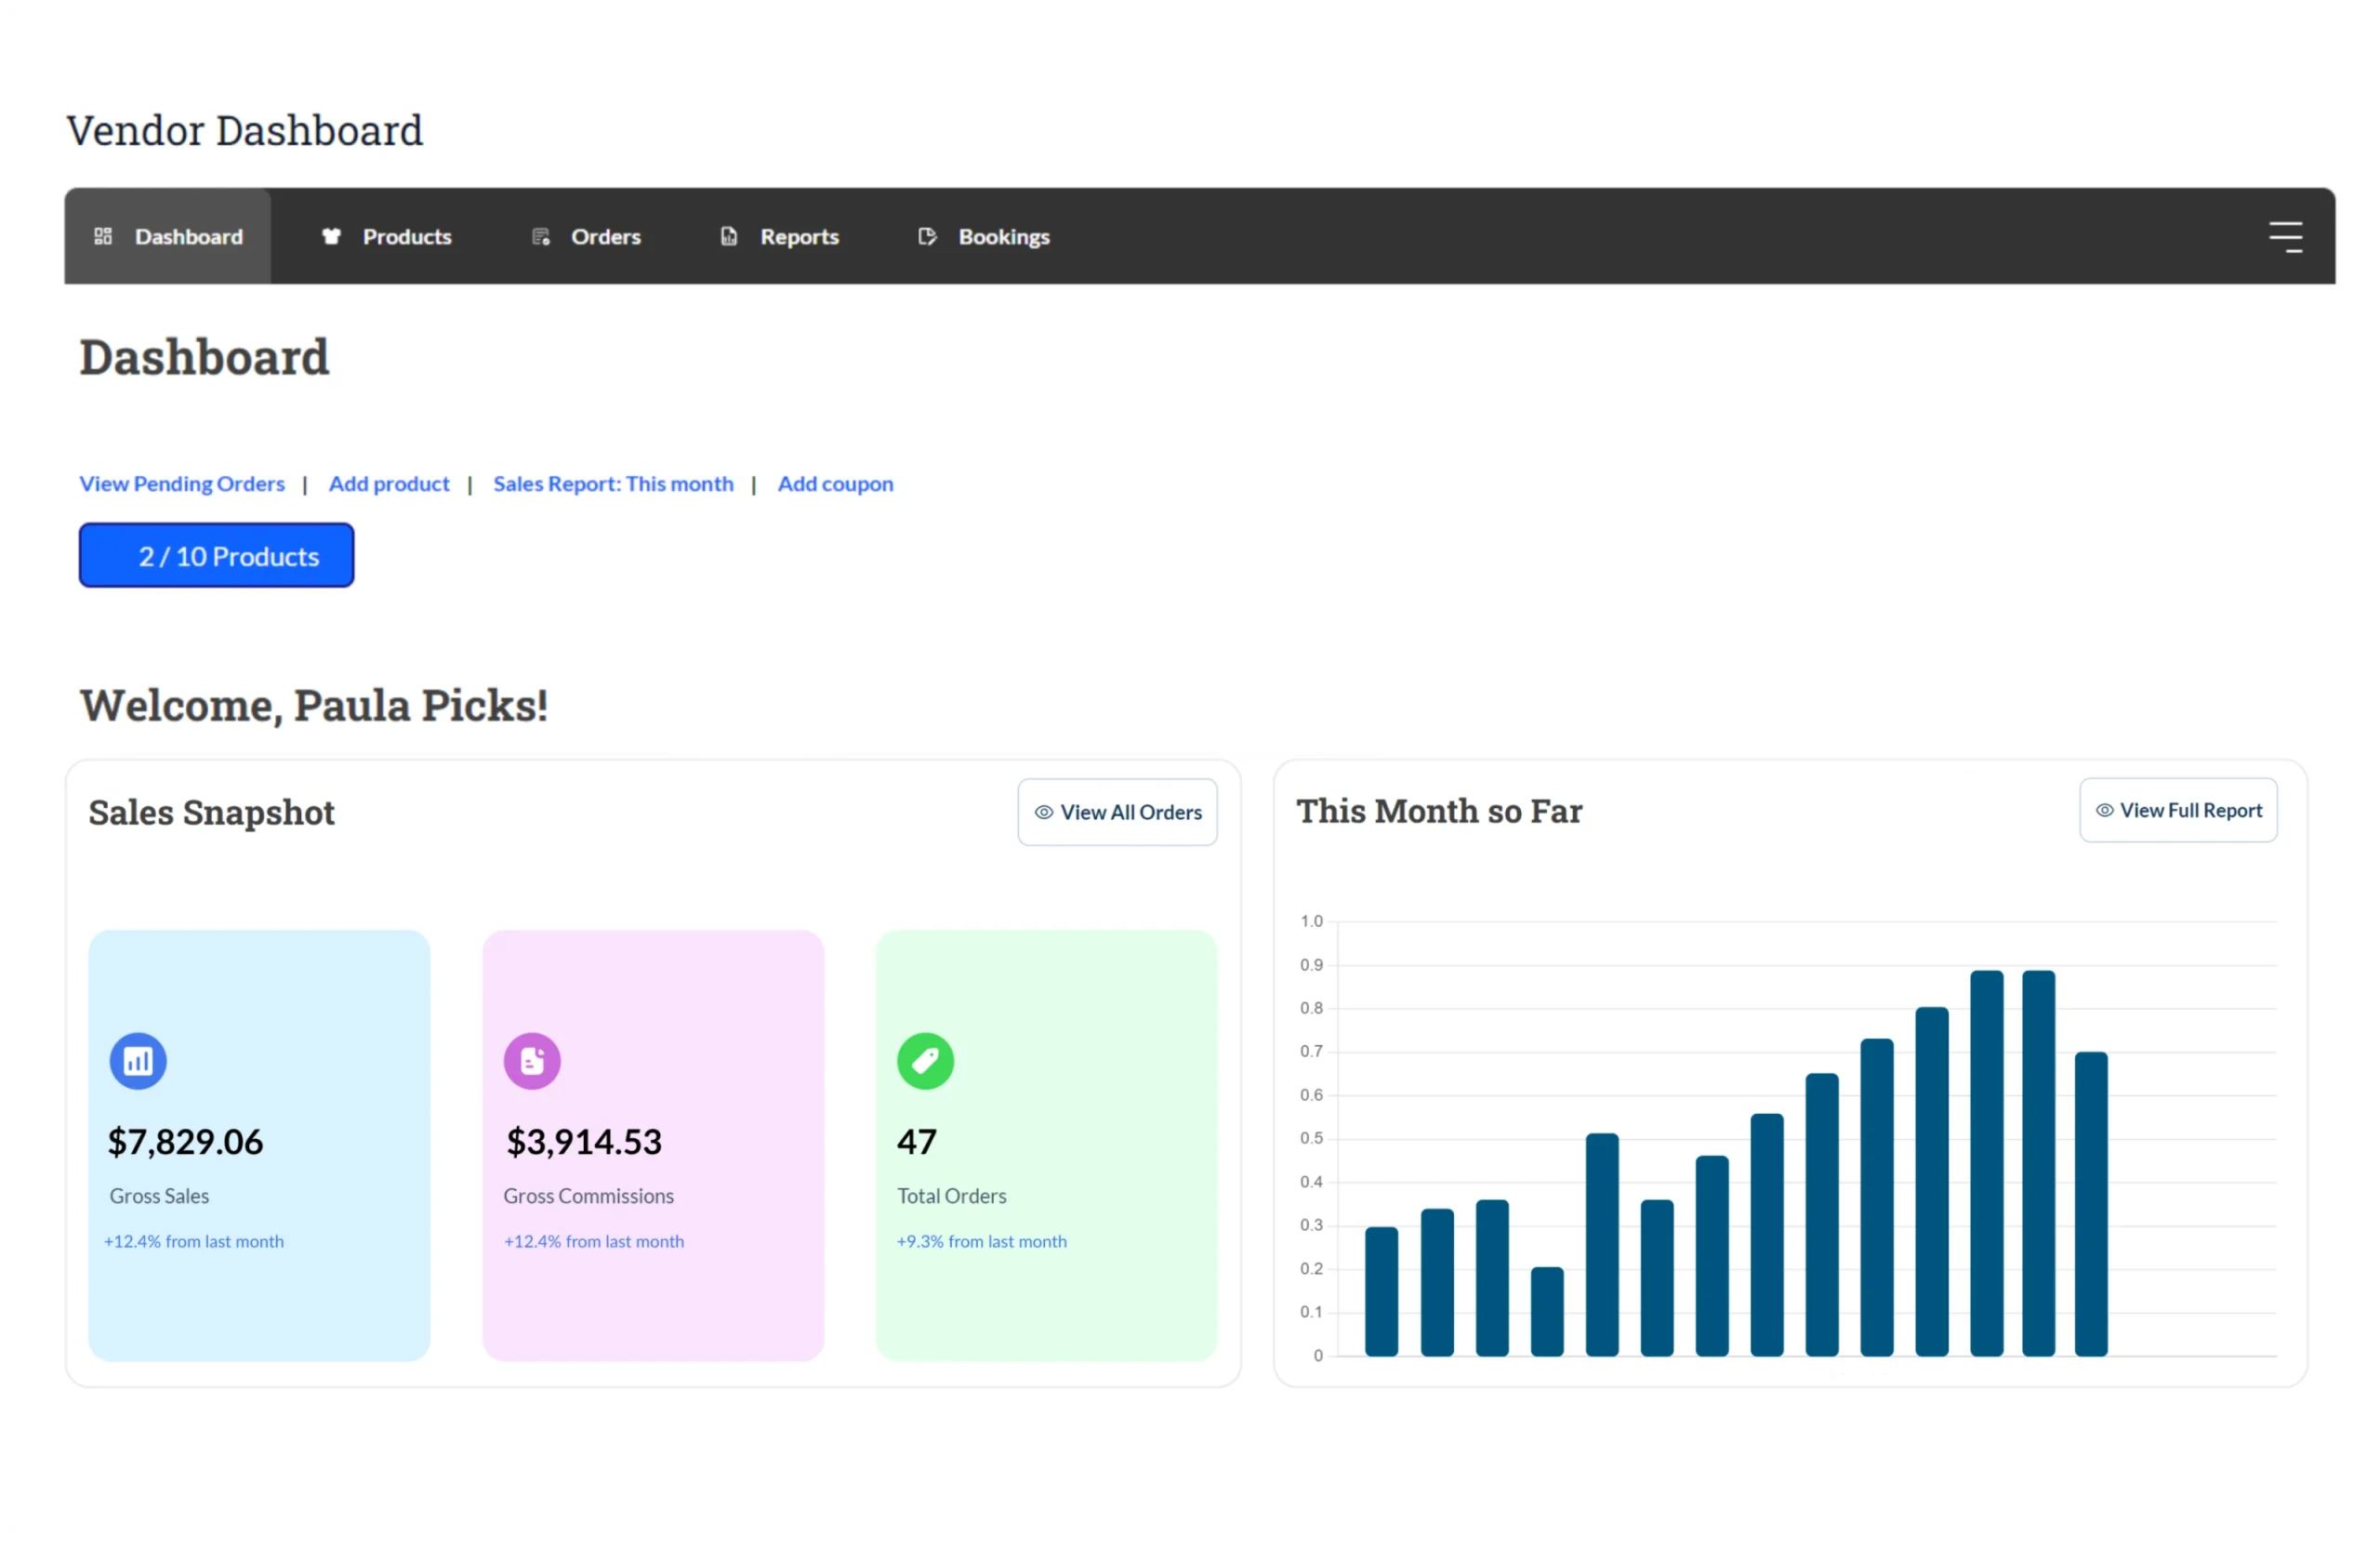
Task: Click the Dashboard grid icon
Action: [103, 236]
